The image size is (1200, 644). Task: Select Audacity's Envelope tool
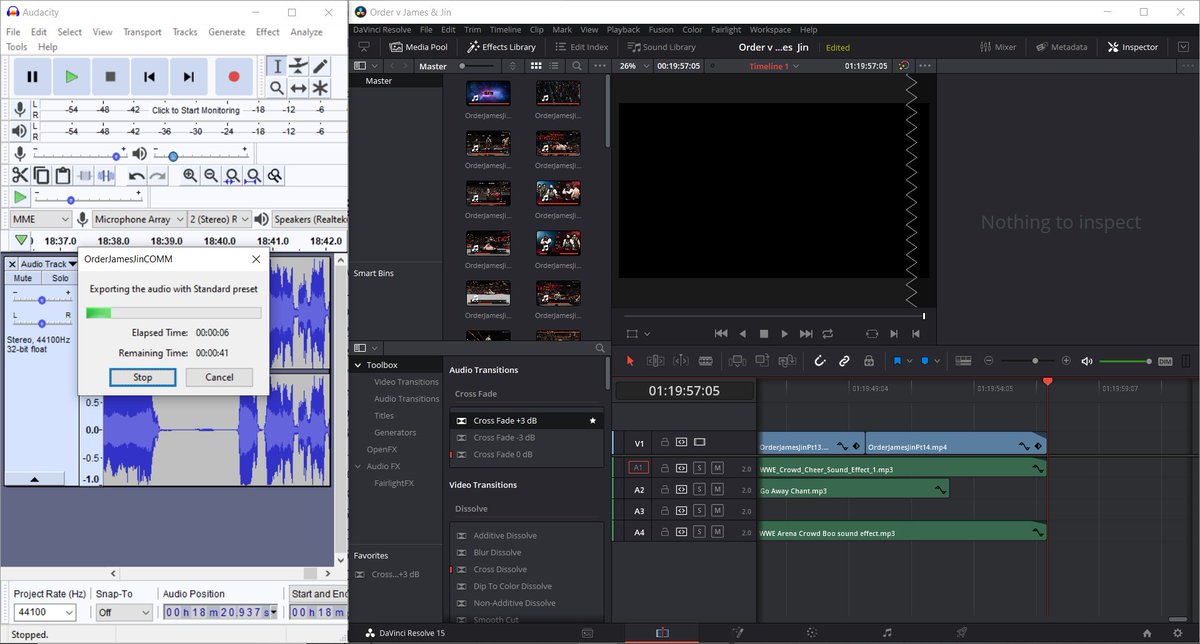pos(299,66)
